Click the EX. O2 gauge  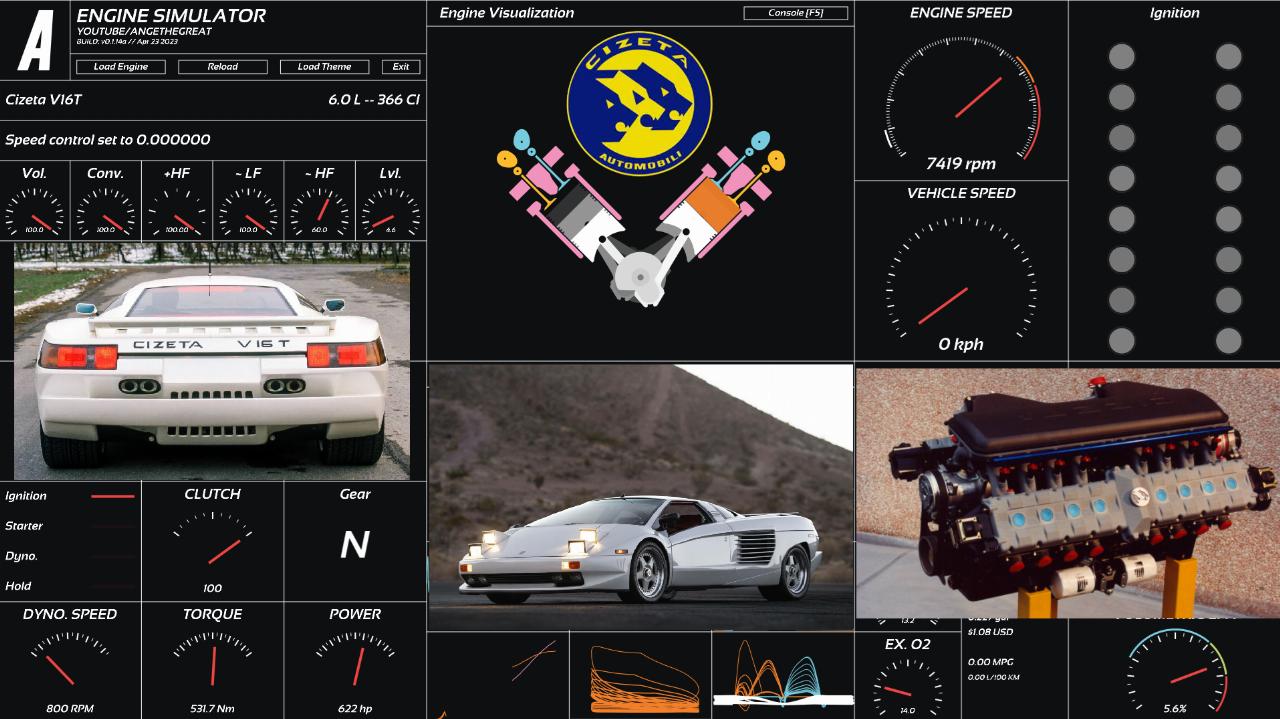tap(908, 685)
